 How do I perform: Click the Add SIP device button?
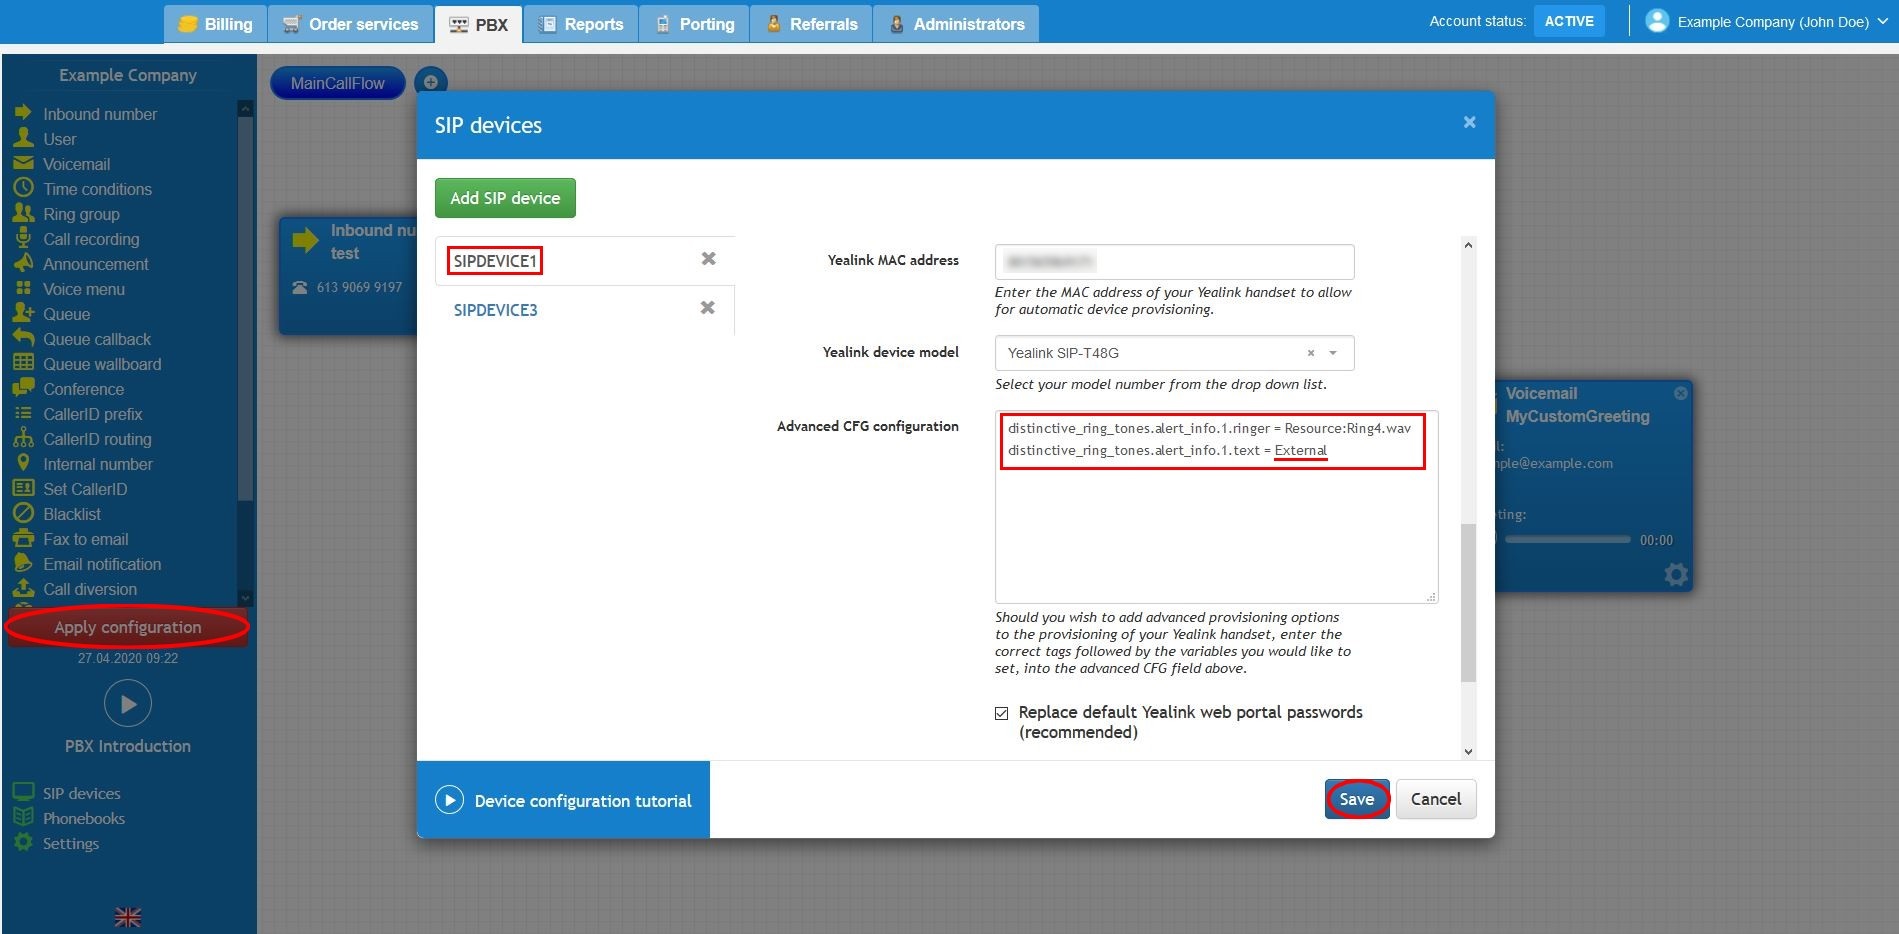tap(505, 198)
